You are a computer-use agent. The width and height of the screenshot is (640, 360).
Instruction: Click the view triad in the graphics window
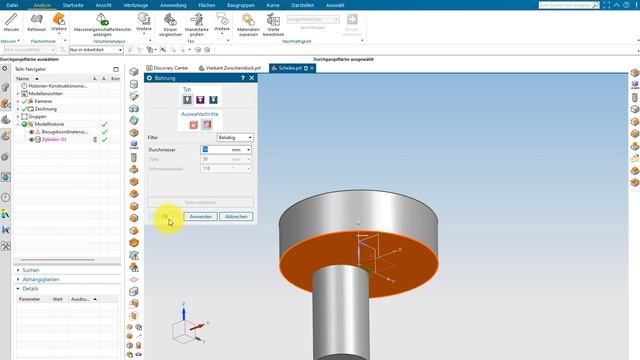(x=190, y=324)
